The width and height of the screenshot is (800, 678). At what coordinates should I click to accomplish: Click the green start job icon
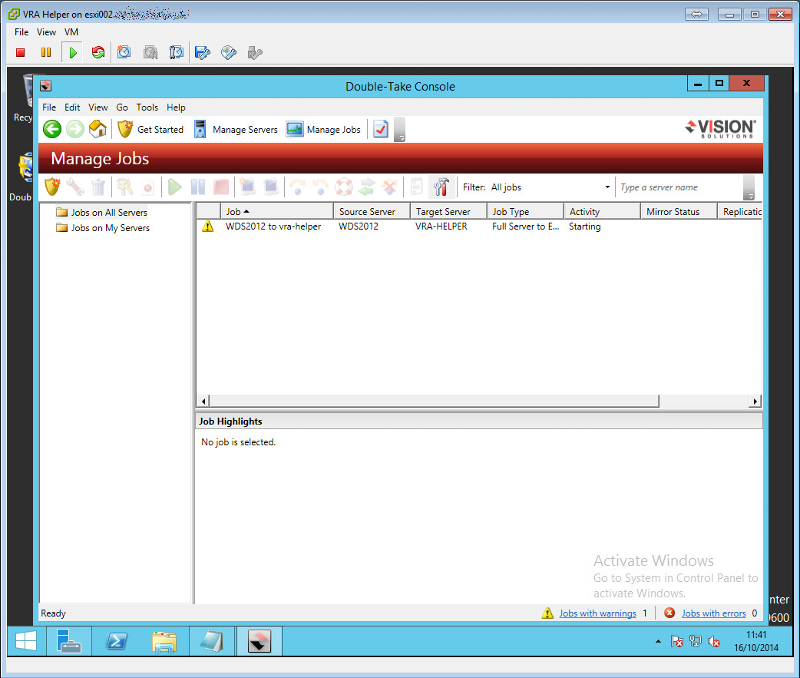click(x=175, y=187)
